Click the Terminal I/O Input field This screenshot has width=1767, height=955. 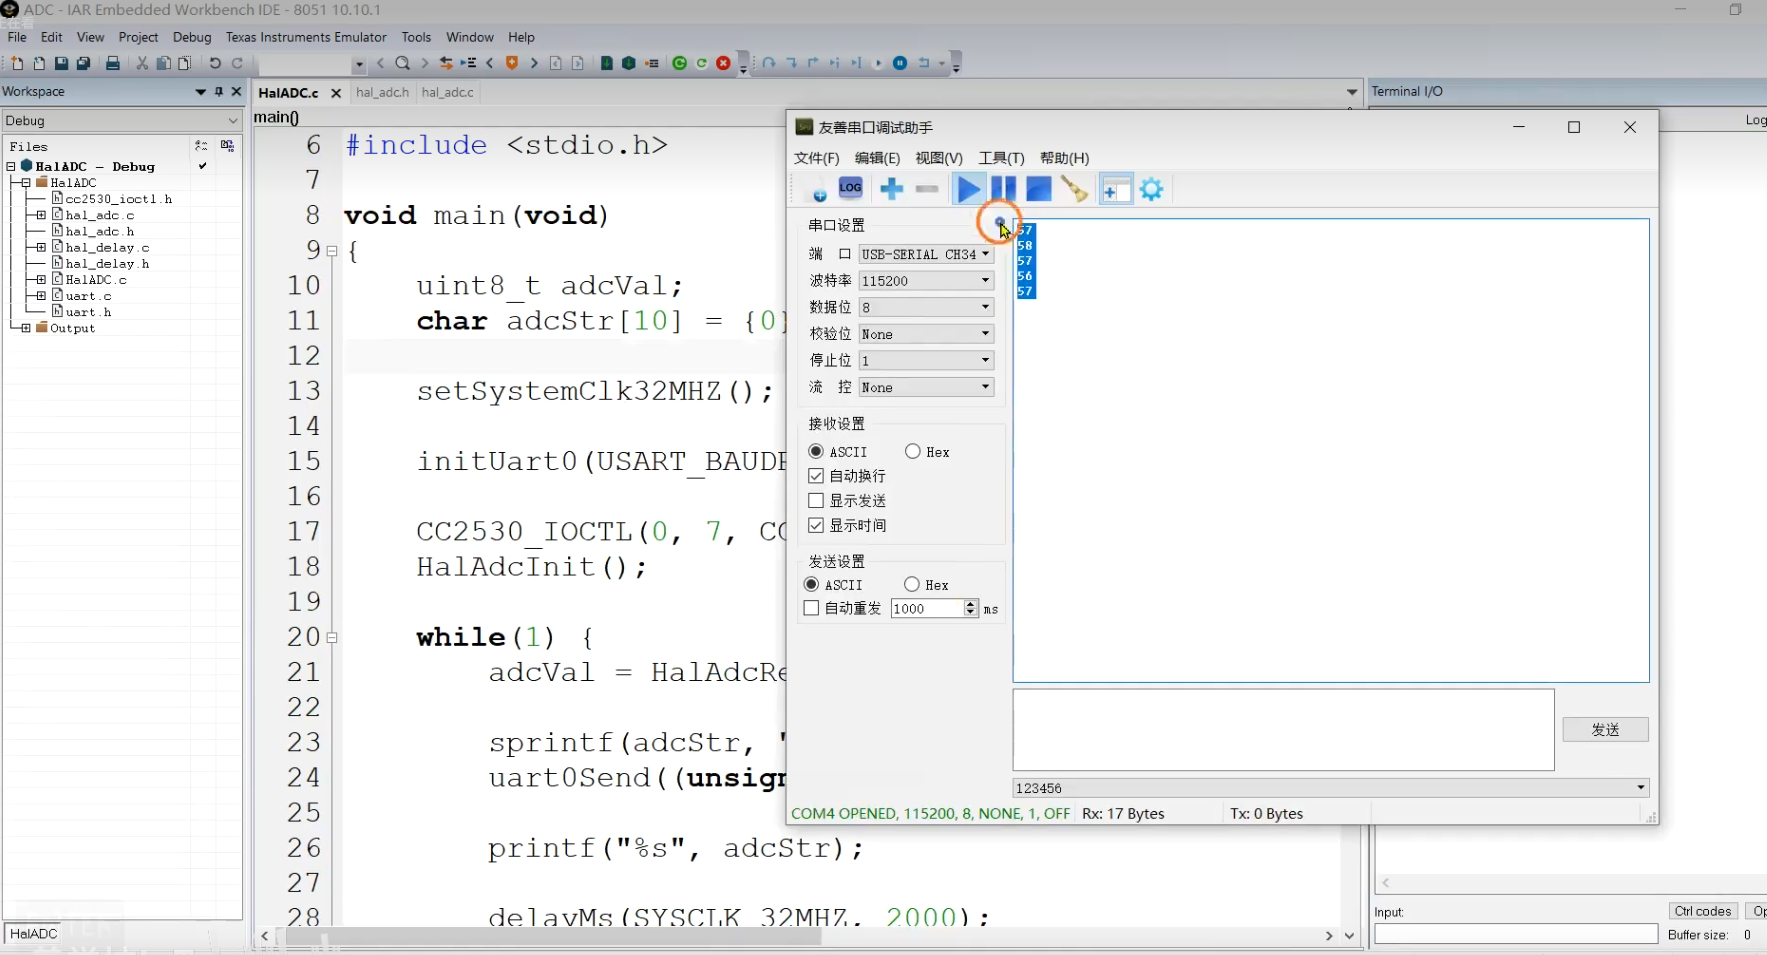(x=1516, y=934)
